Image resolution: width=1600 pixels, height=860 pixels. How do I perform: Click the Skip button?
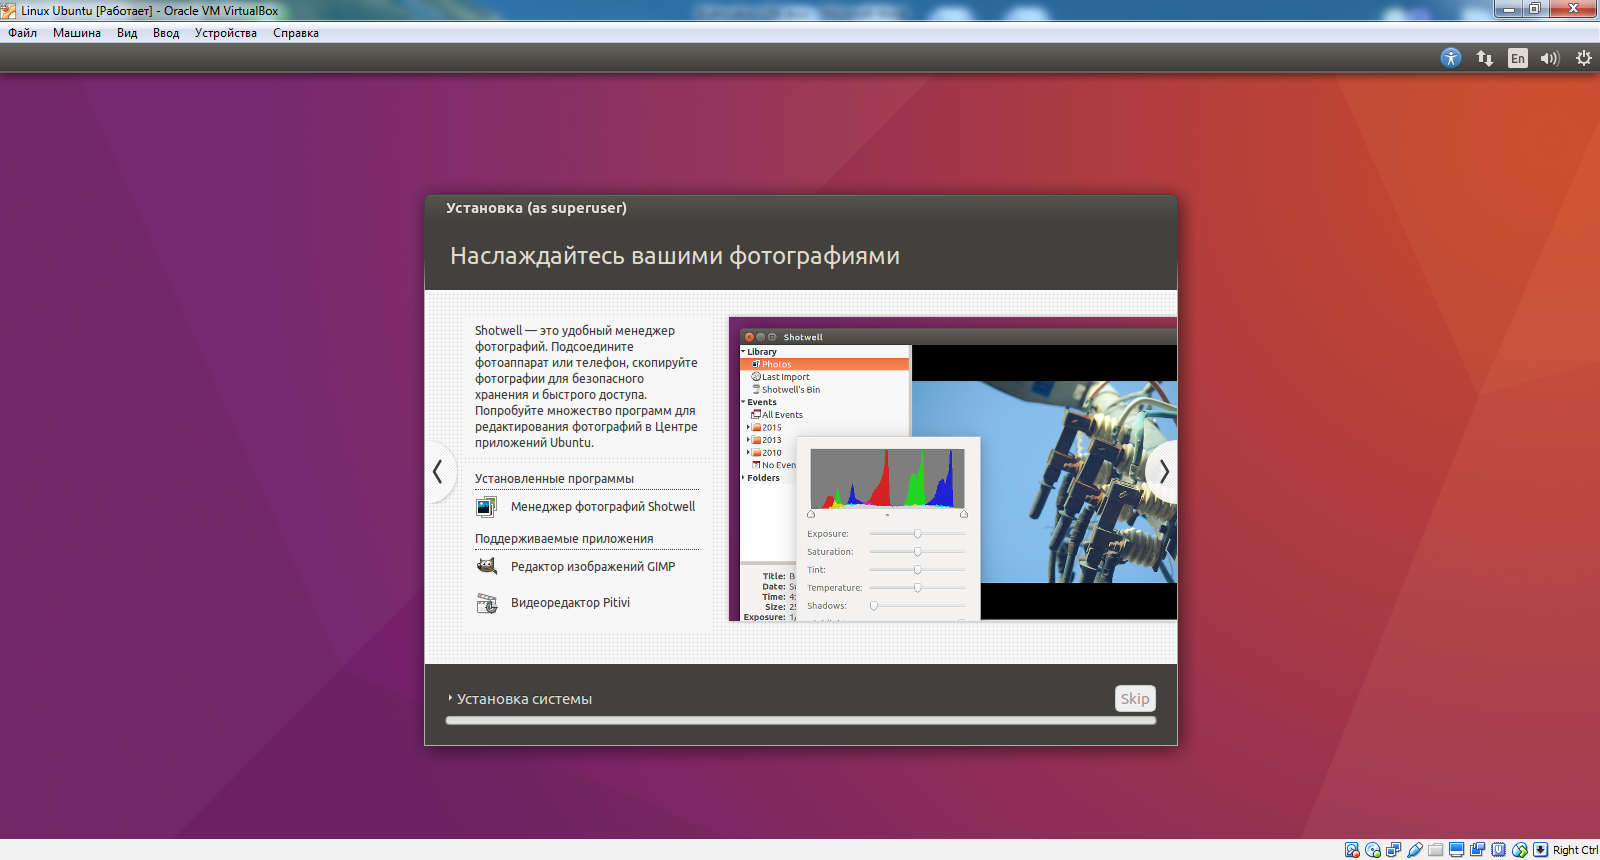point(1135,699)
